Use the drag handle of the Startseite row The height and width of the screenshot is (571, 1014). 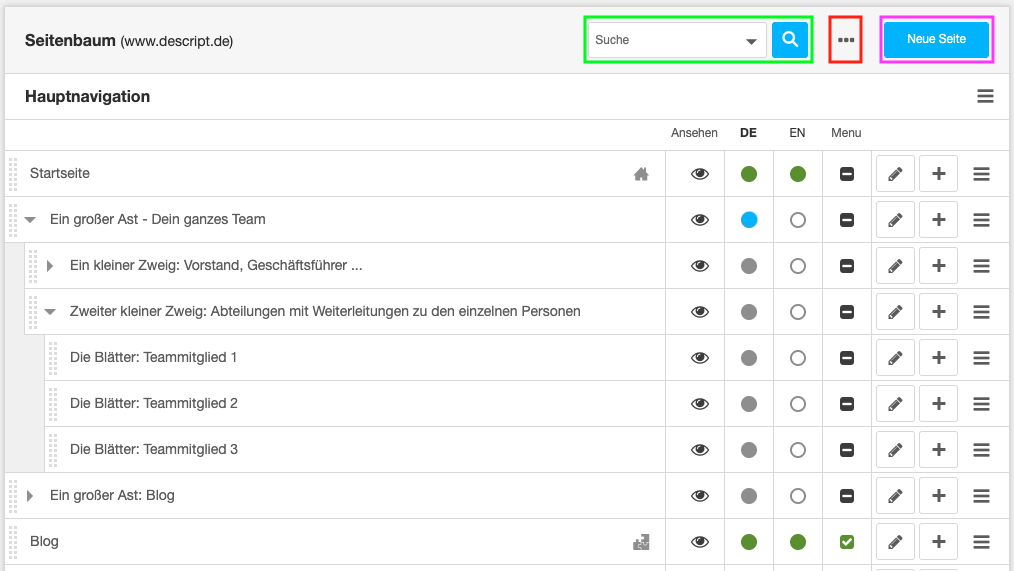tap(13, 174)
